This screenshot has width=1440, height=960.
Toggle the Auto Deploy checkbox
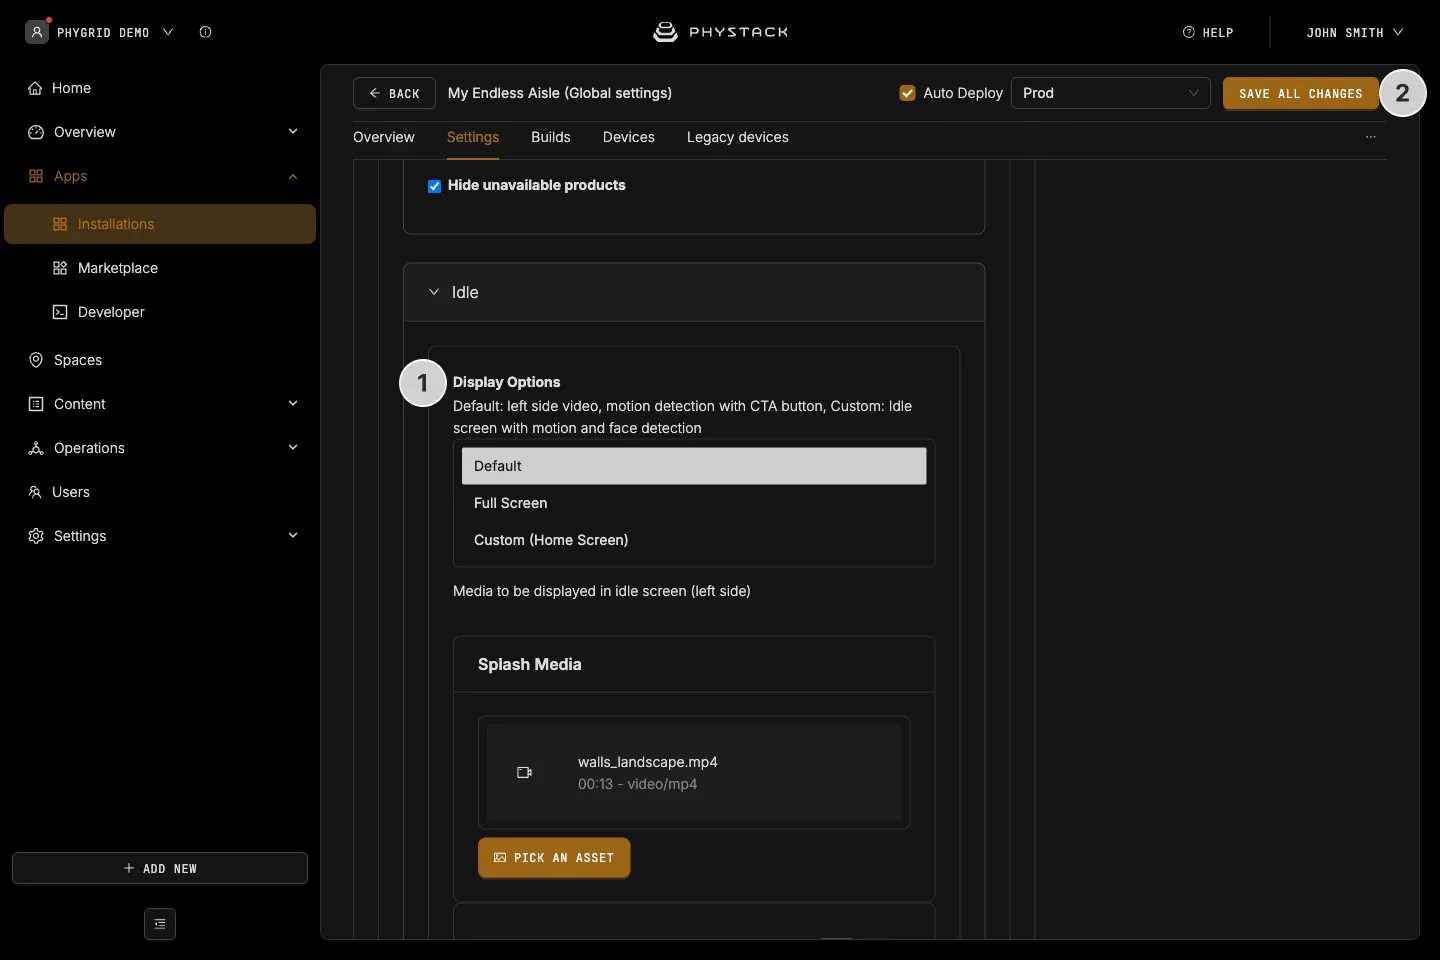pos(908,93)
